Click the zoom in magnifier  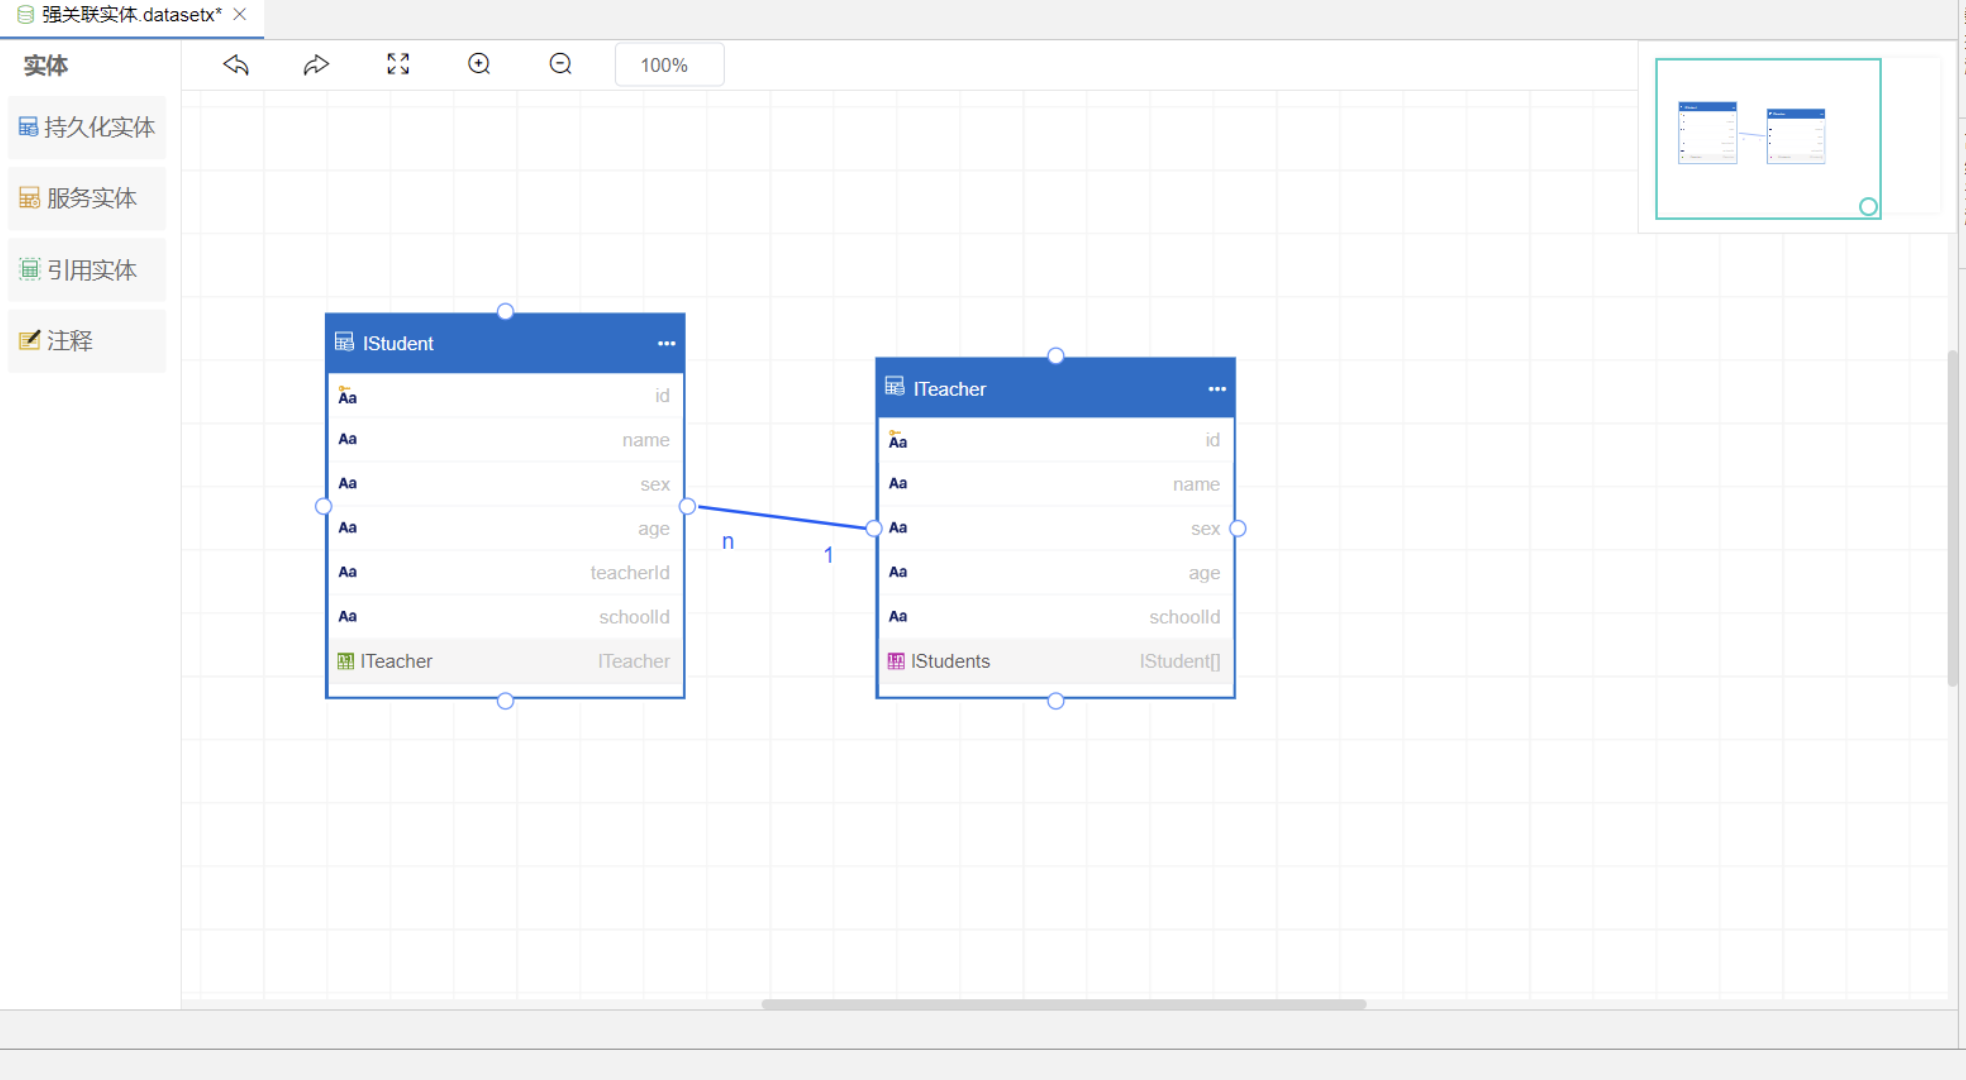(479, 65)
